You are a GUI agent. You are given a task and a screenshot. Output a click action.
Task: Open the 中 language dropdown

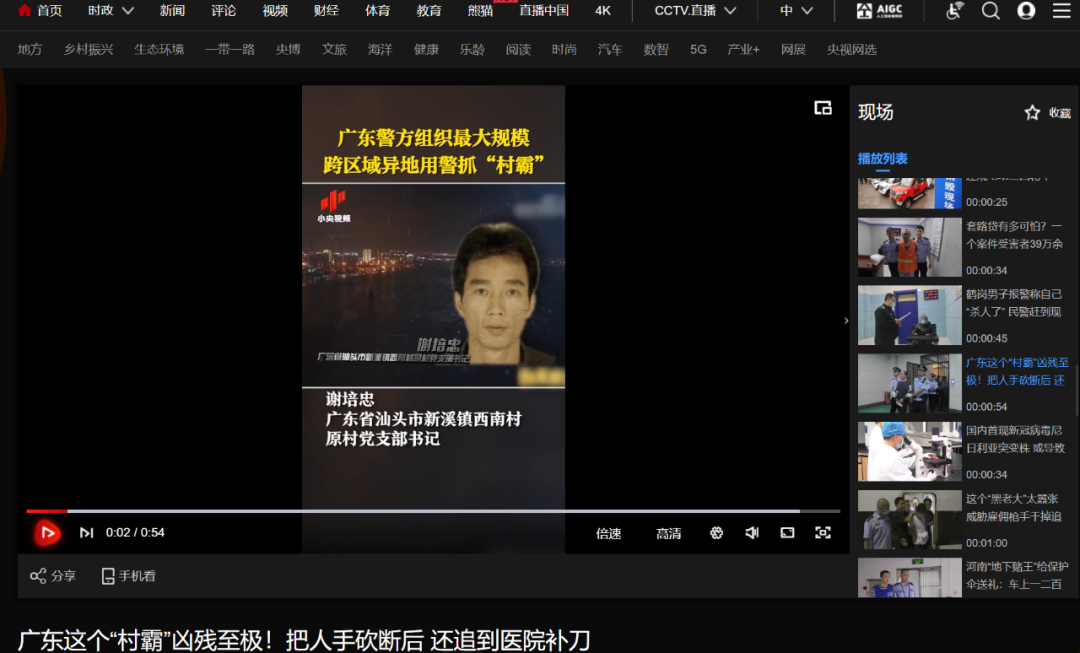click(796, 11)
